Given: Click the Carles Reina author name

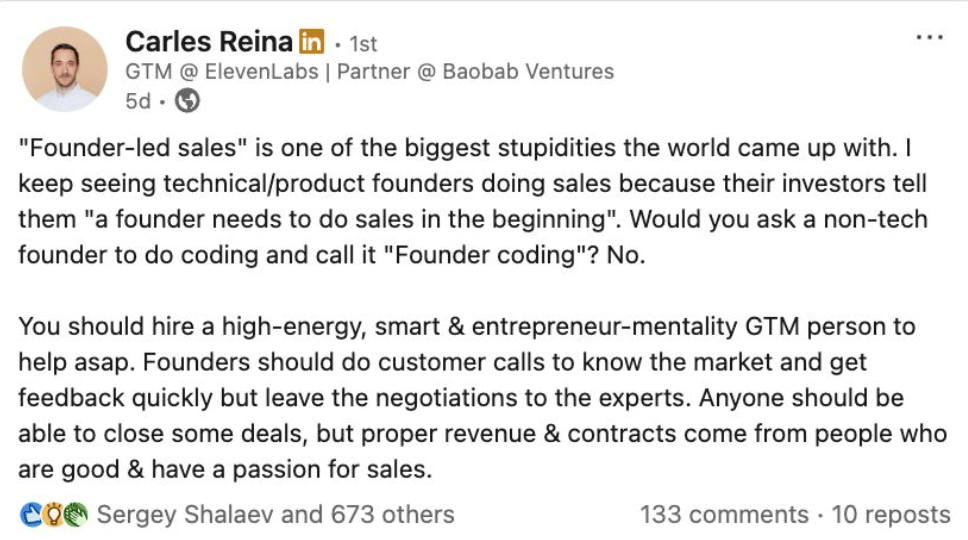Looking at the screenshot, I should 209,42.
